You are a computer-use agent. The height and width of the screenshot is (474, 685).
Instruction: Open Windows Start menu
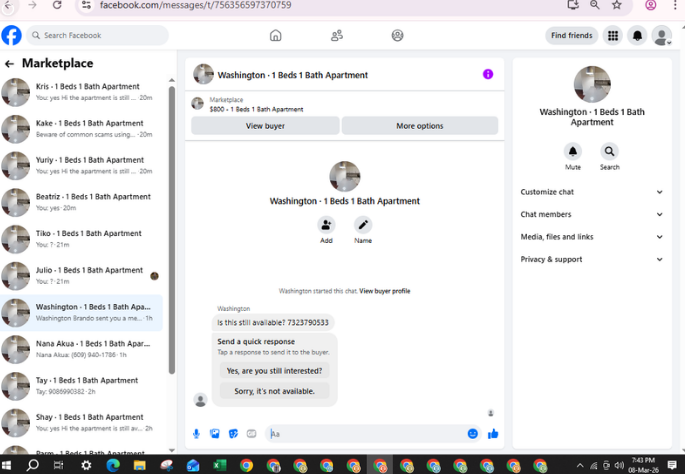(x=7, y=465)
